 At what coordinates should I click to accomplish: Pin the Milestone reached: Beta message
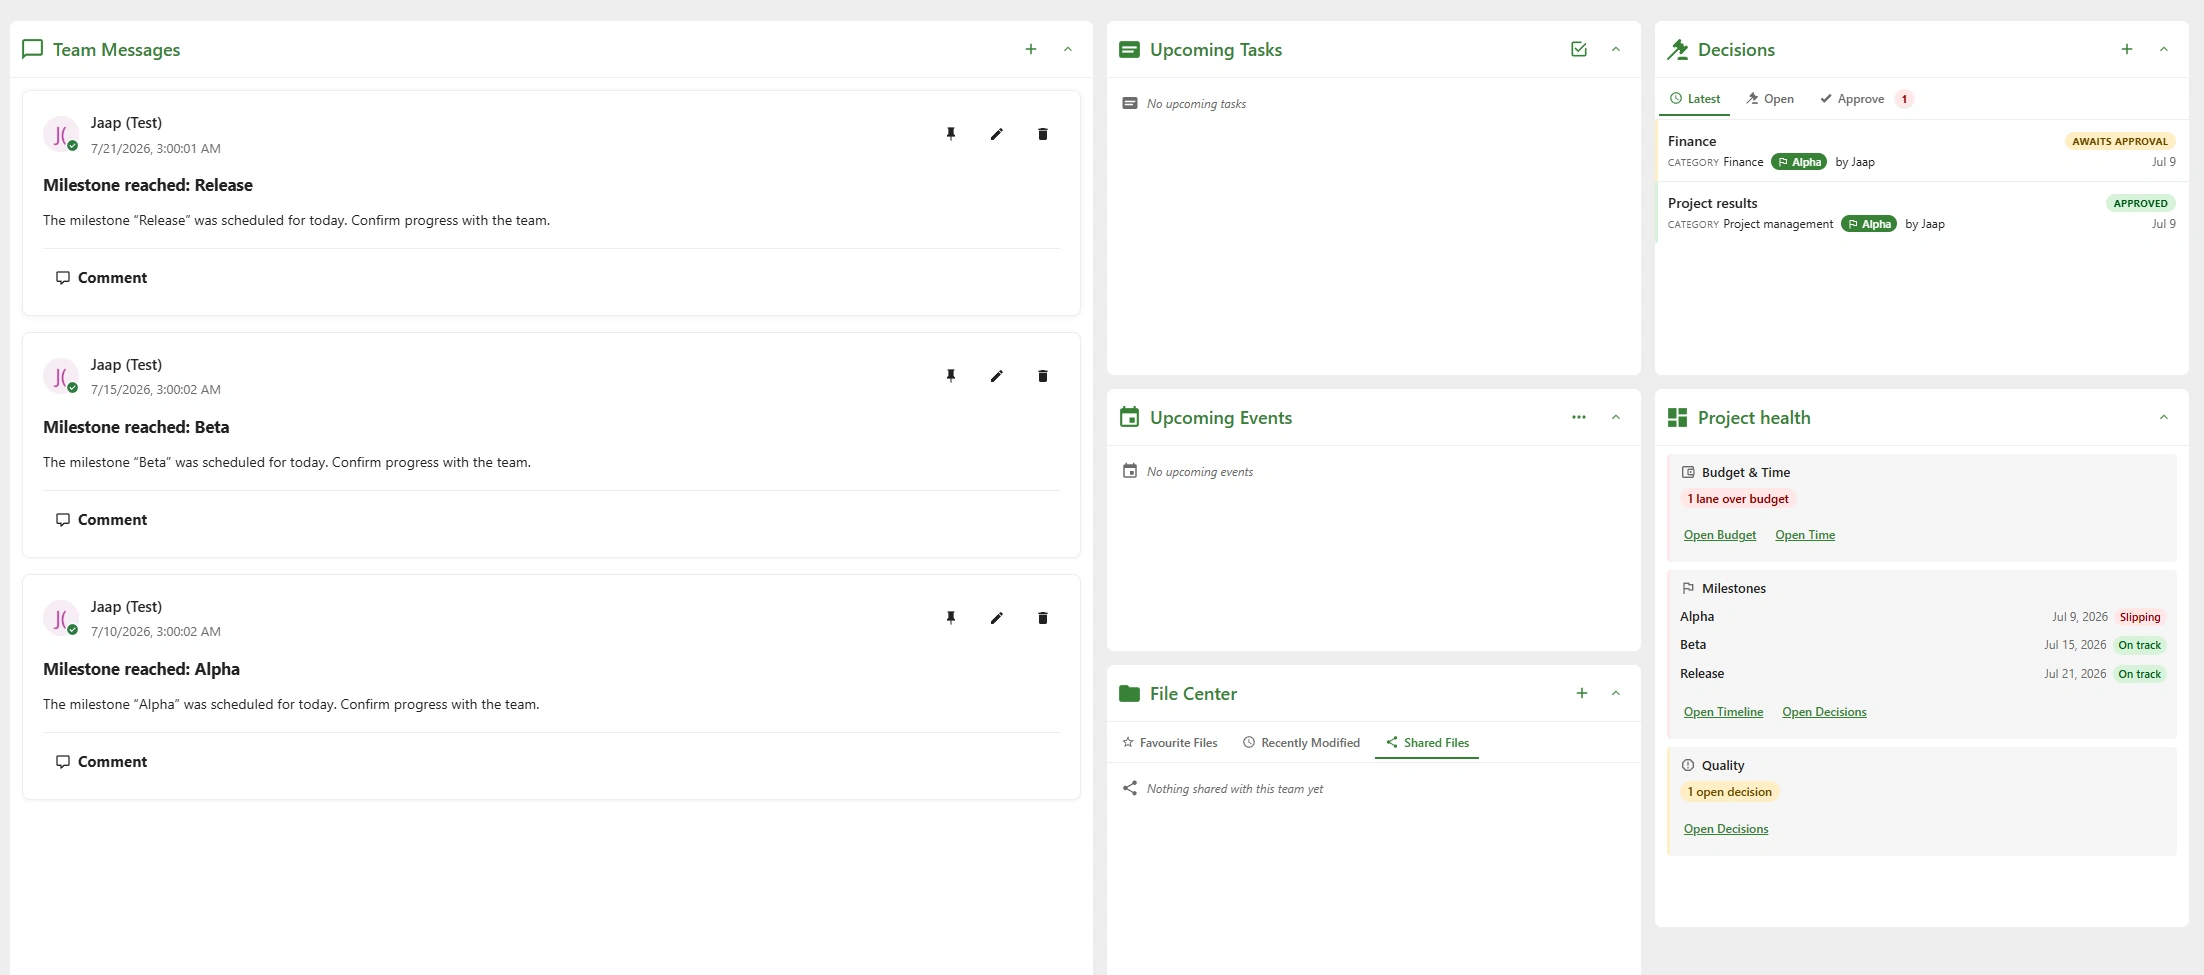[951, 376]
